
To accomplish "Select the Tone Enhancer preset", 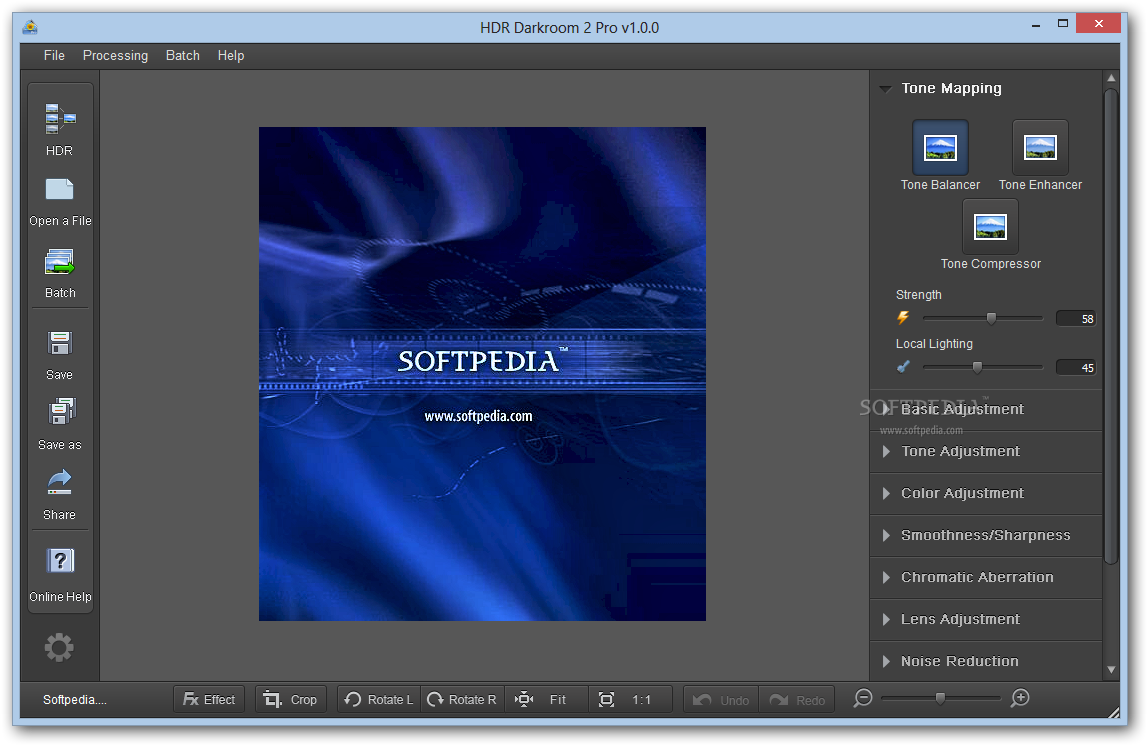I will (1040, 148).
